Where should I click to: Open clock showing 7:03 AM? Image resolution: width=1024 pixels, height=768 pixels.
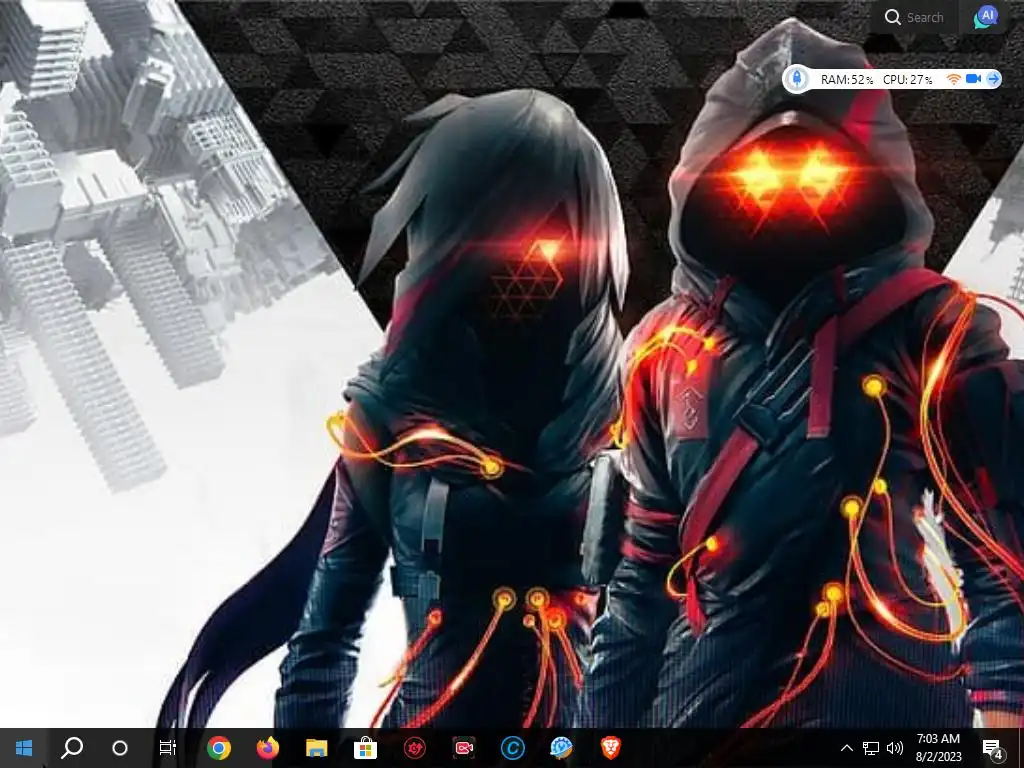pyautogui.click(x=938, y=748)
